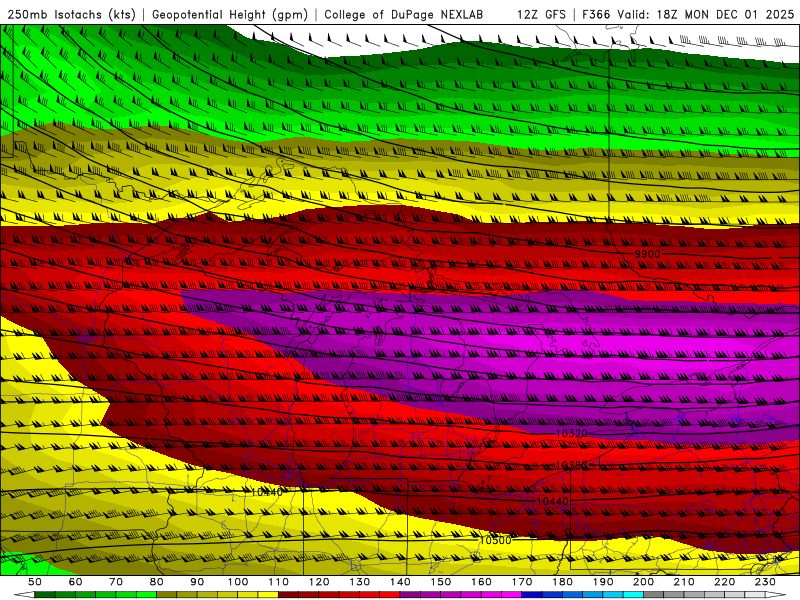Click the 160 value on the color scale
Screen dimensions: 800x600
481,582
